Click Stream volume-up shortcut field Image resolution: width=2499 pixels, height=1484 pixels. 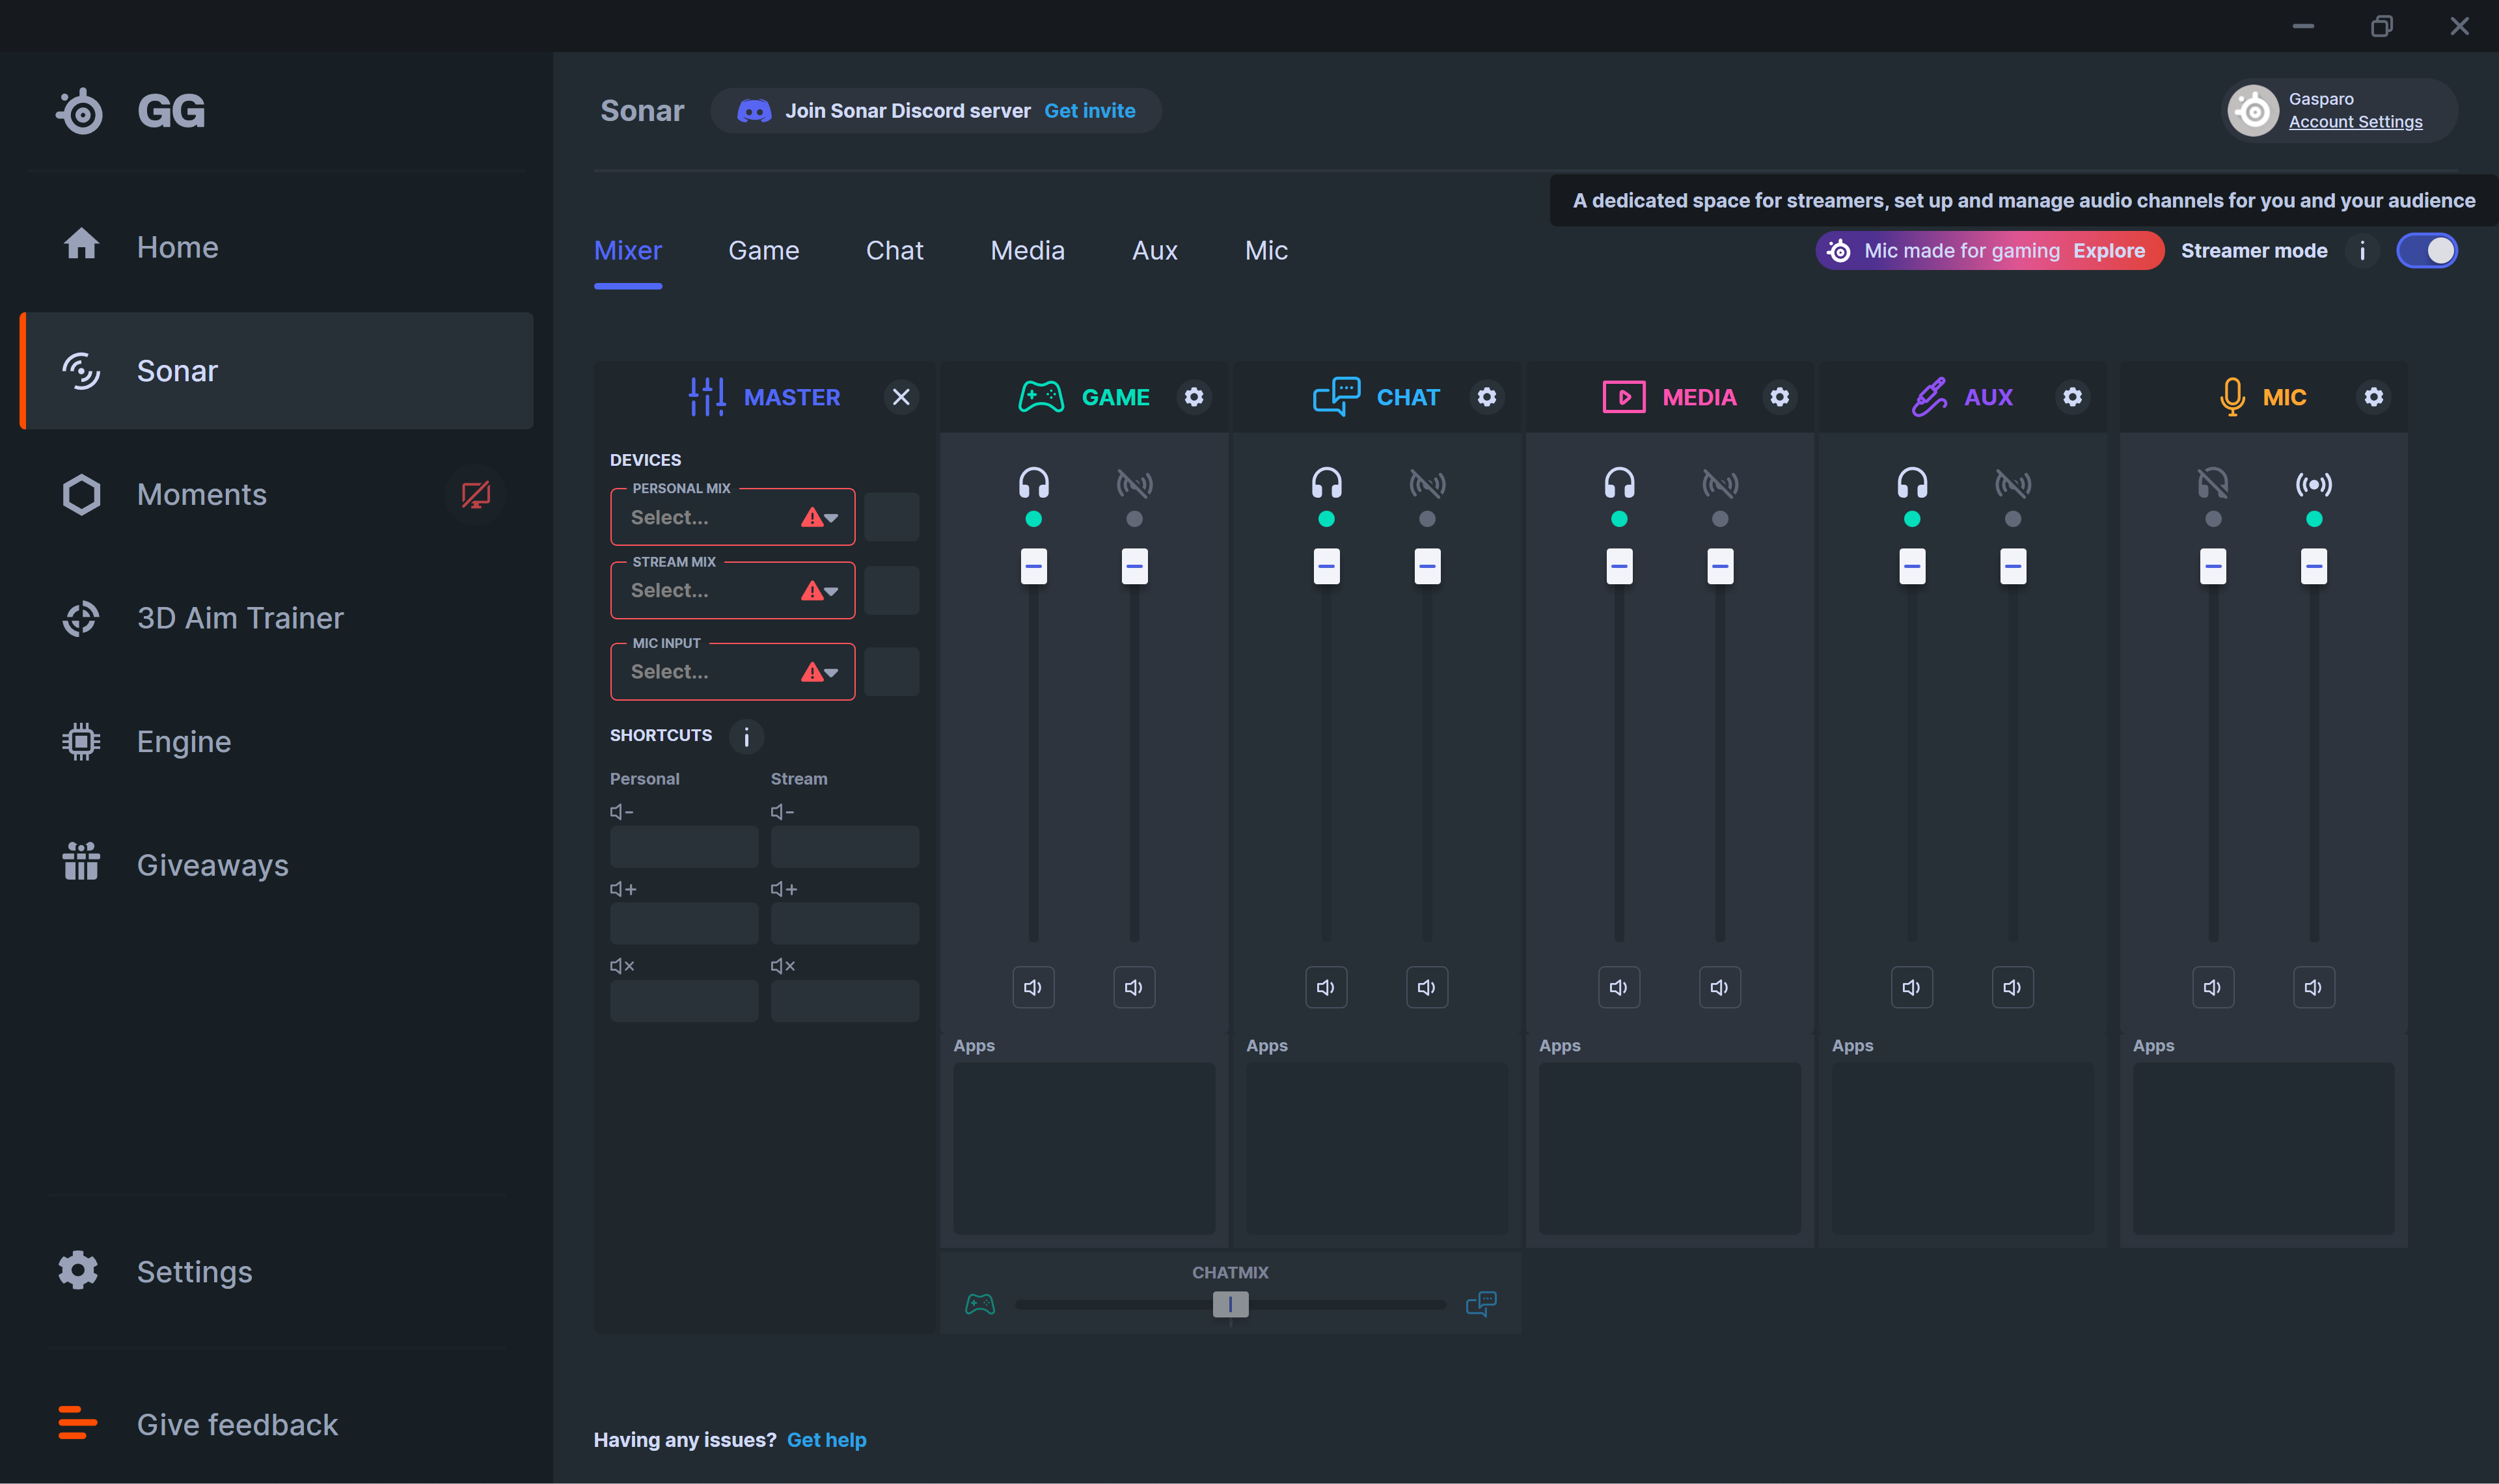point(845,923)
